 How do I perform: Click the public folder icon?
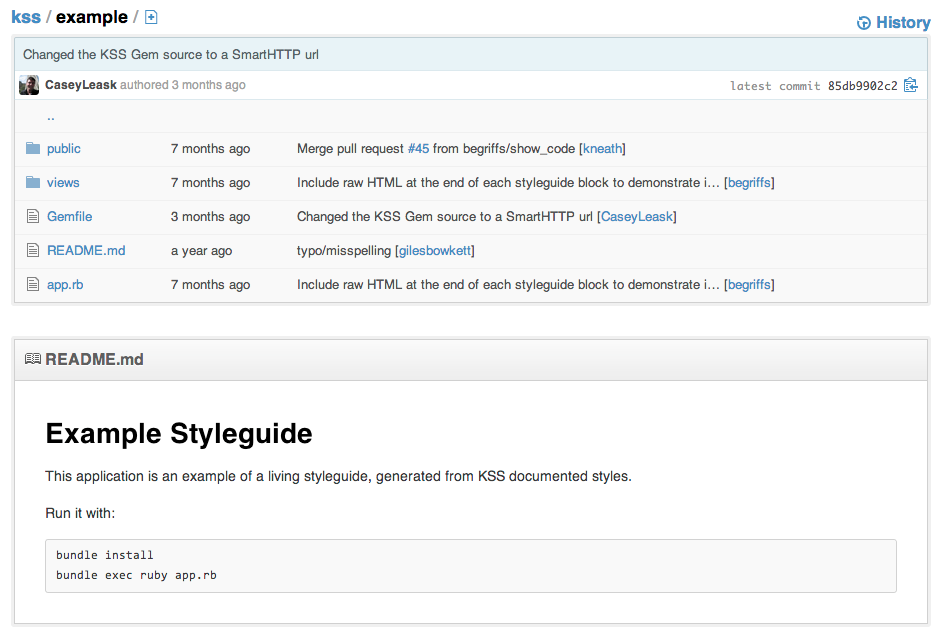33,149
